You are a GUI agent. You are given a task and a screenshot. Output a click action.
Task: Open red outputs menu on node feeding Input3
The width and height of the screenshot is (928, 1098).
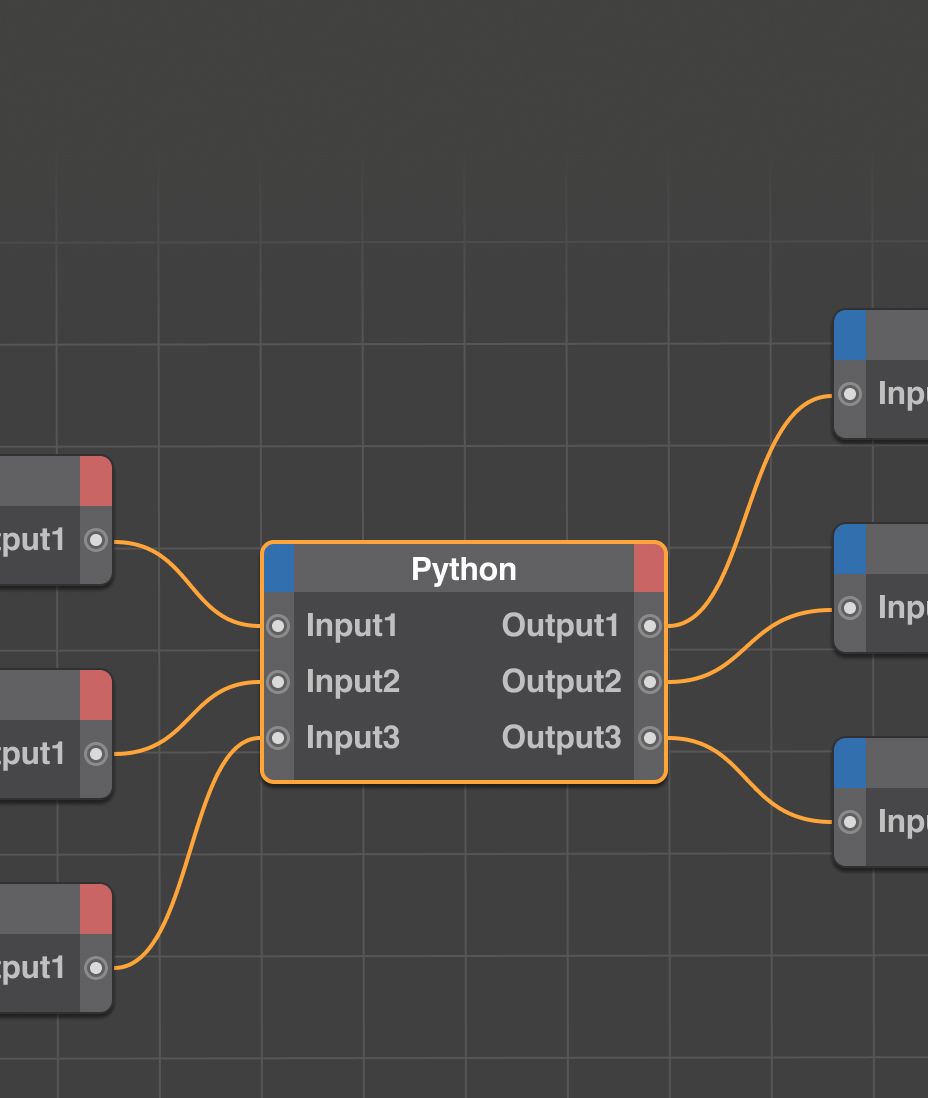pyautogui.click(x=96, y=910)
